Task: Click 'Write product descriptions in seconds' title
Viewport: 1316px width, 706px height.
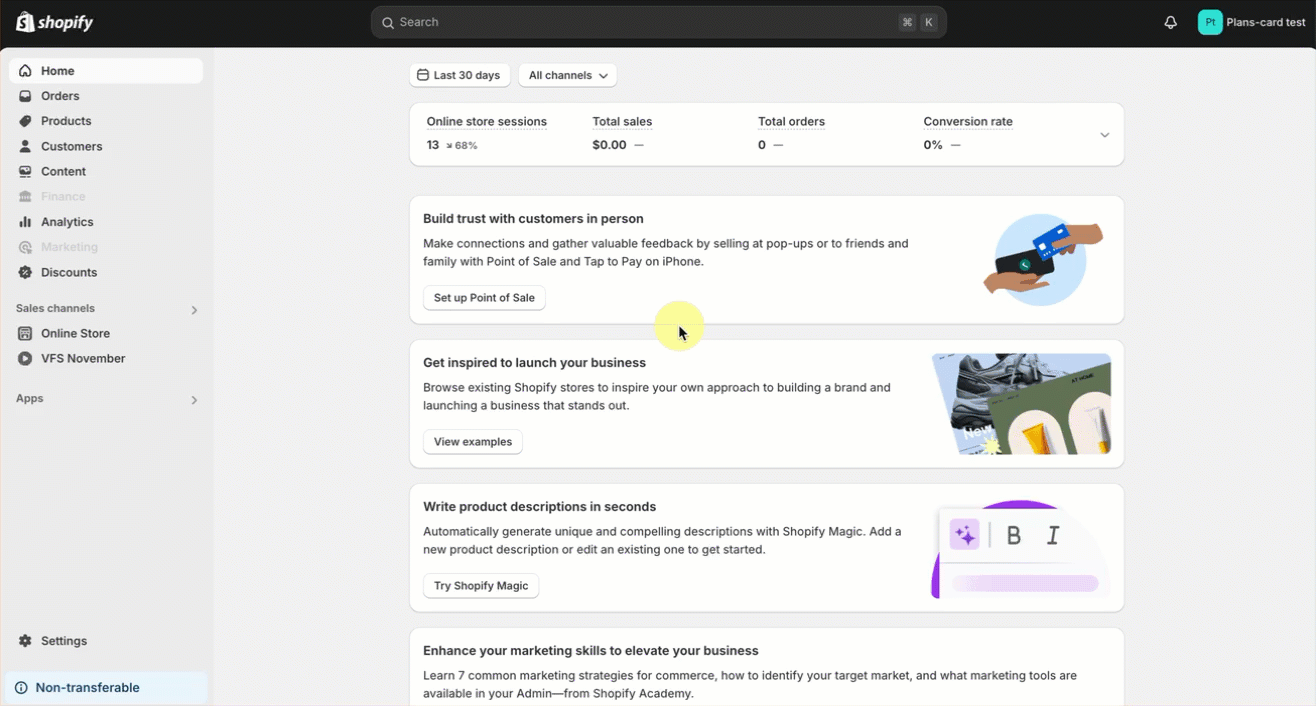Action: [539, 507]
